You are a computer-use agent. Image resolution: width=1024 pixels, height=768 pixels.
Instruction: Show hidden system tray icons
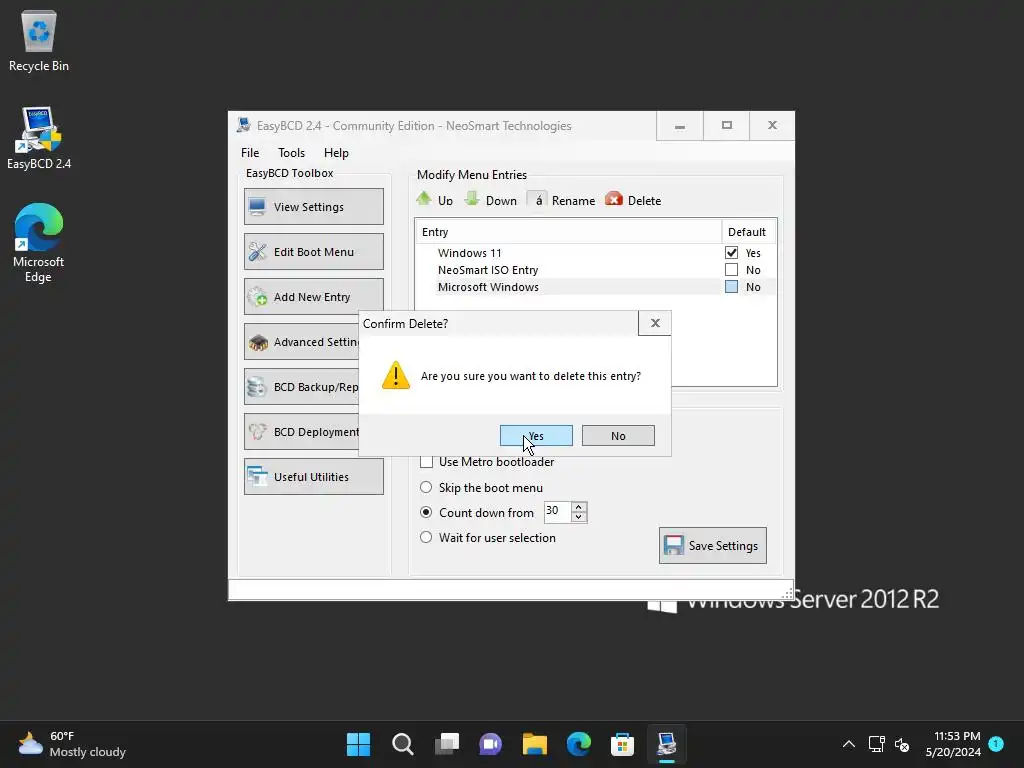pyautogui.click(x=848, y=744)
